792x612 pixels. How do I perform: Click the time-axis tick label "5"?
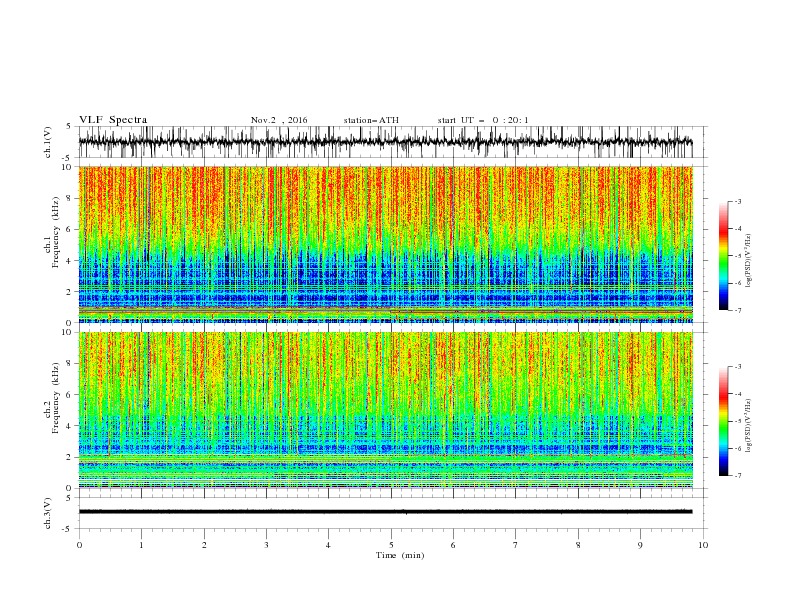[391, 545]
